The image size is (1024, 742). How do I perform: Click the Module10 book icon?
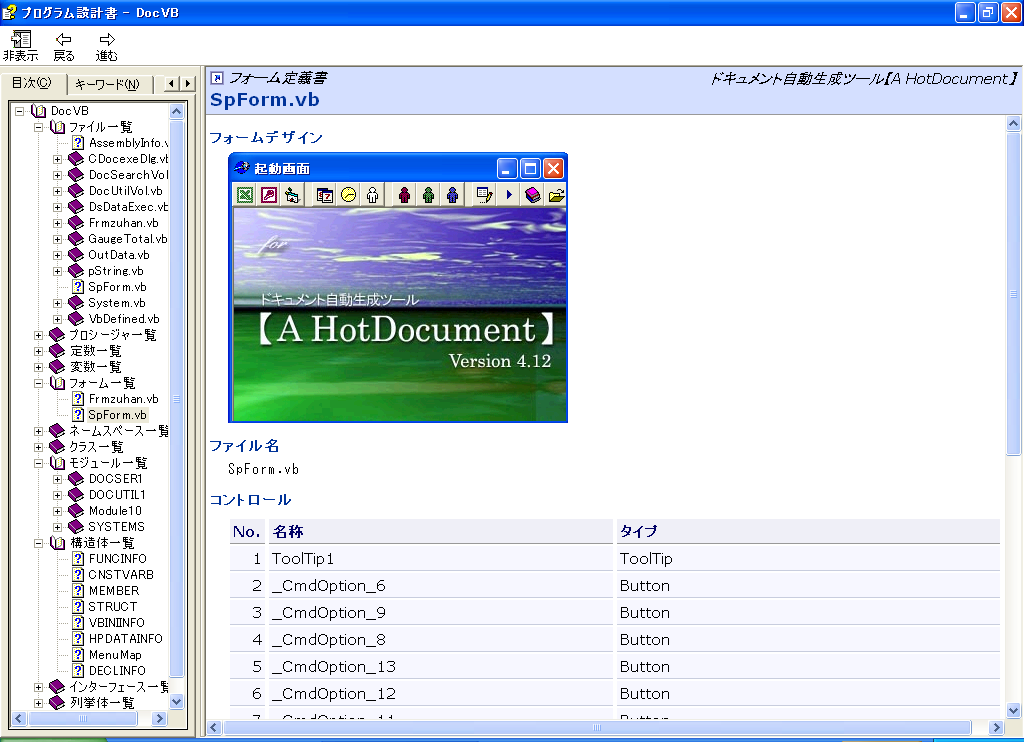coord(76,511)
